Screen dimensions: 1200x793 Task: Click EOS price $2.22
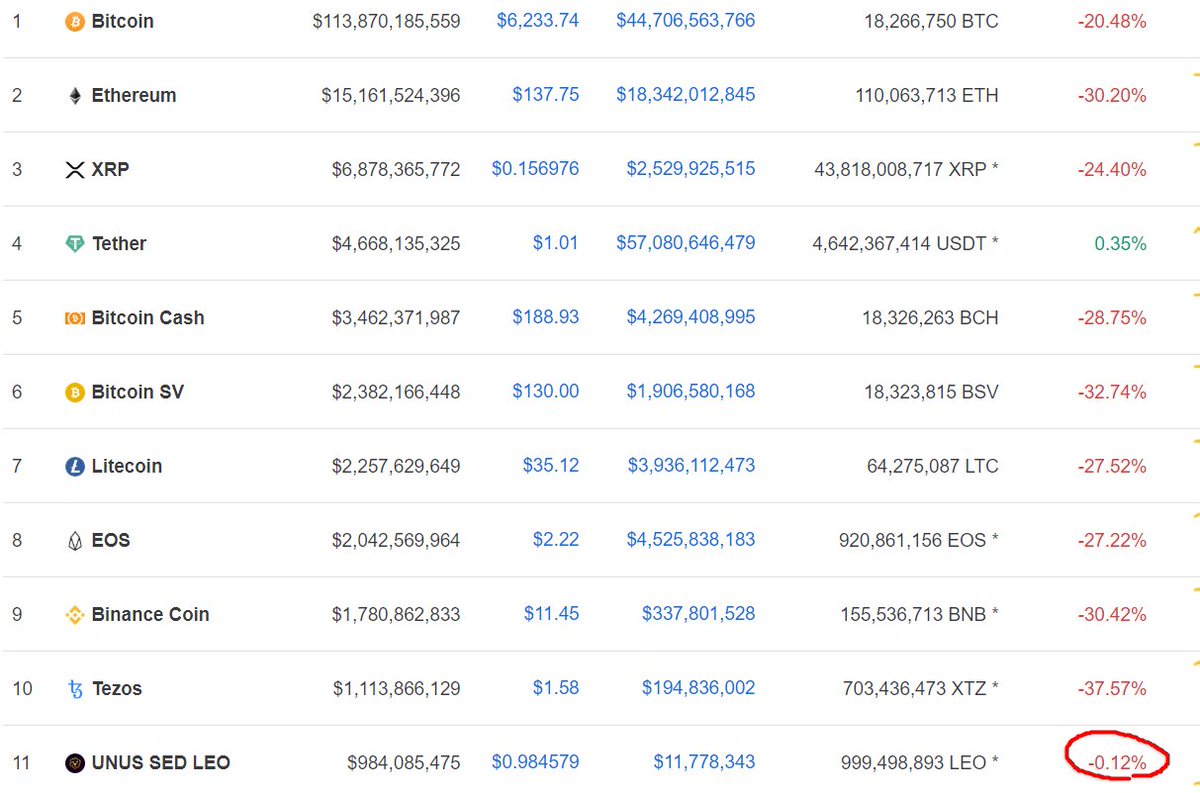[x=556, y=539]
